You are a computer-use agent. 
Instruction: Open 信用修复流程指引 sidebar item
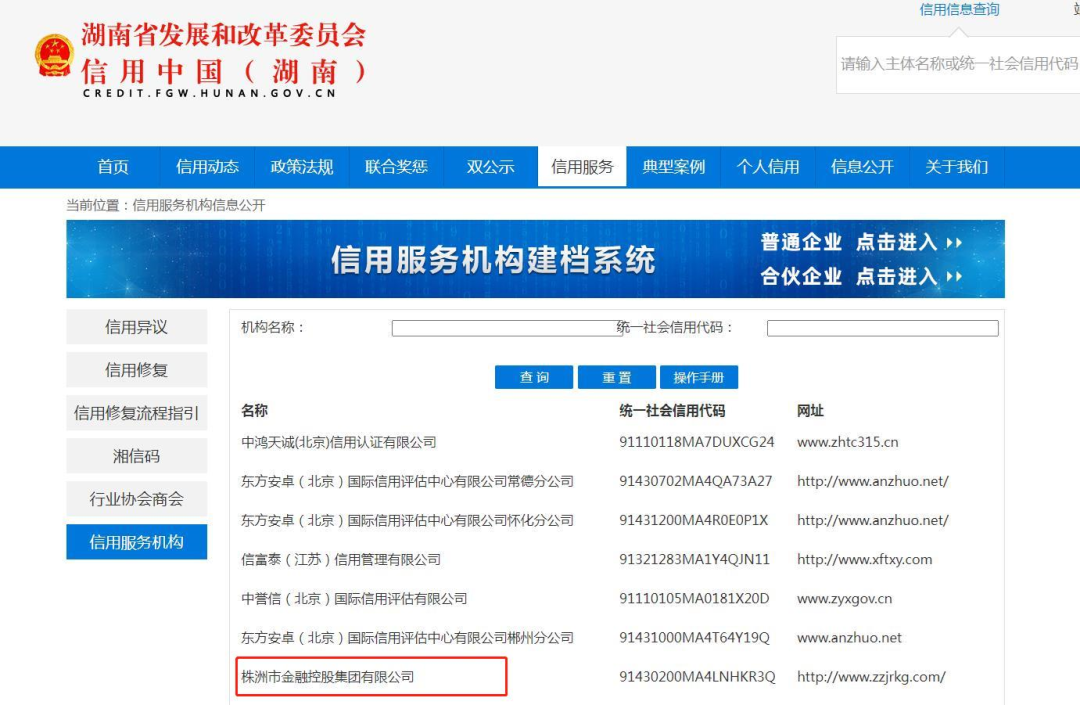136,413
